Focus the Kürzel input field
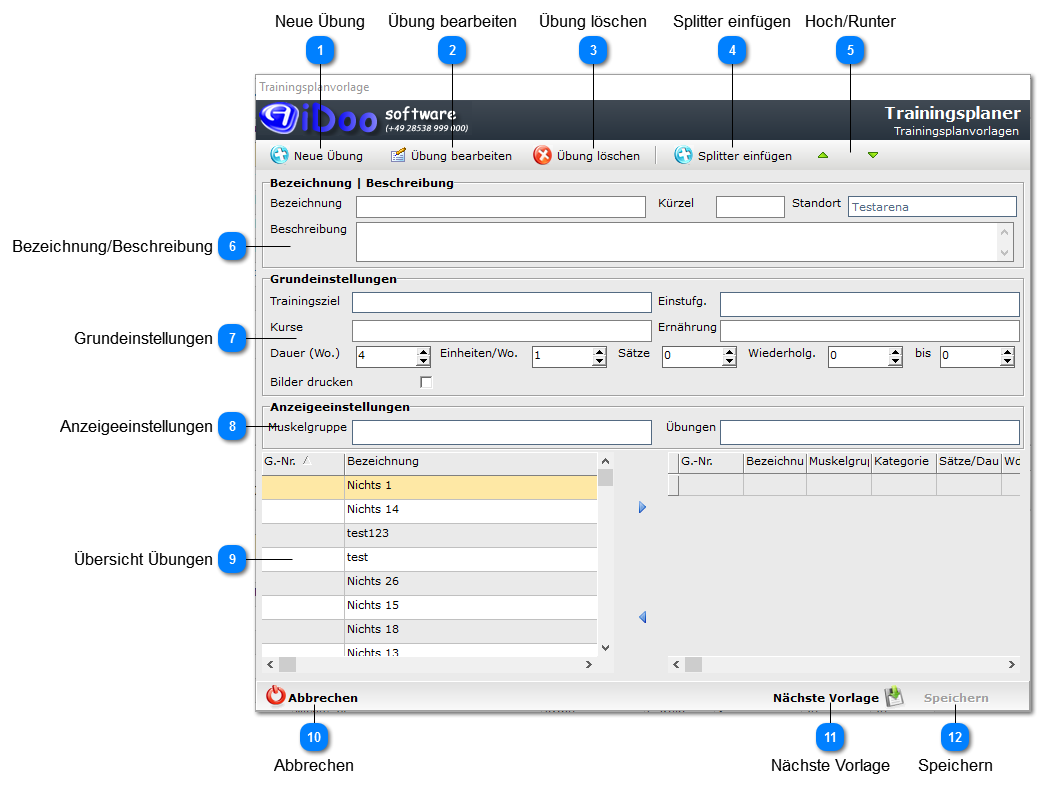Image resolution: width=1040 pixels, height=791 pixels. (750, 207)
